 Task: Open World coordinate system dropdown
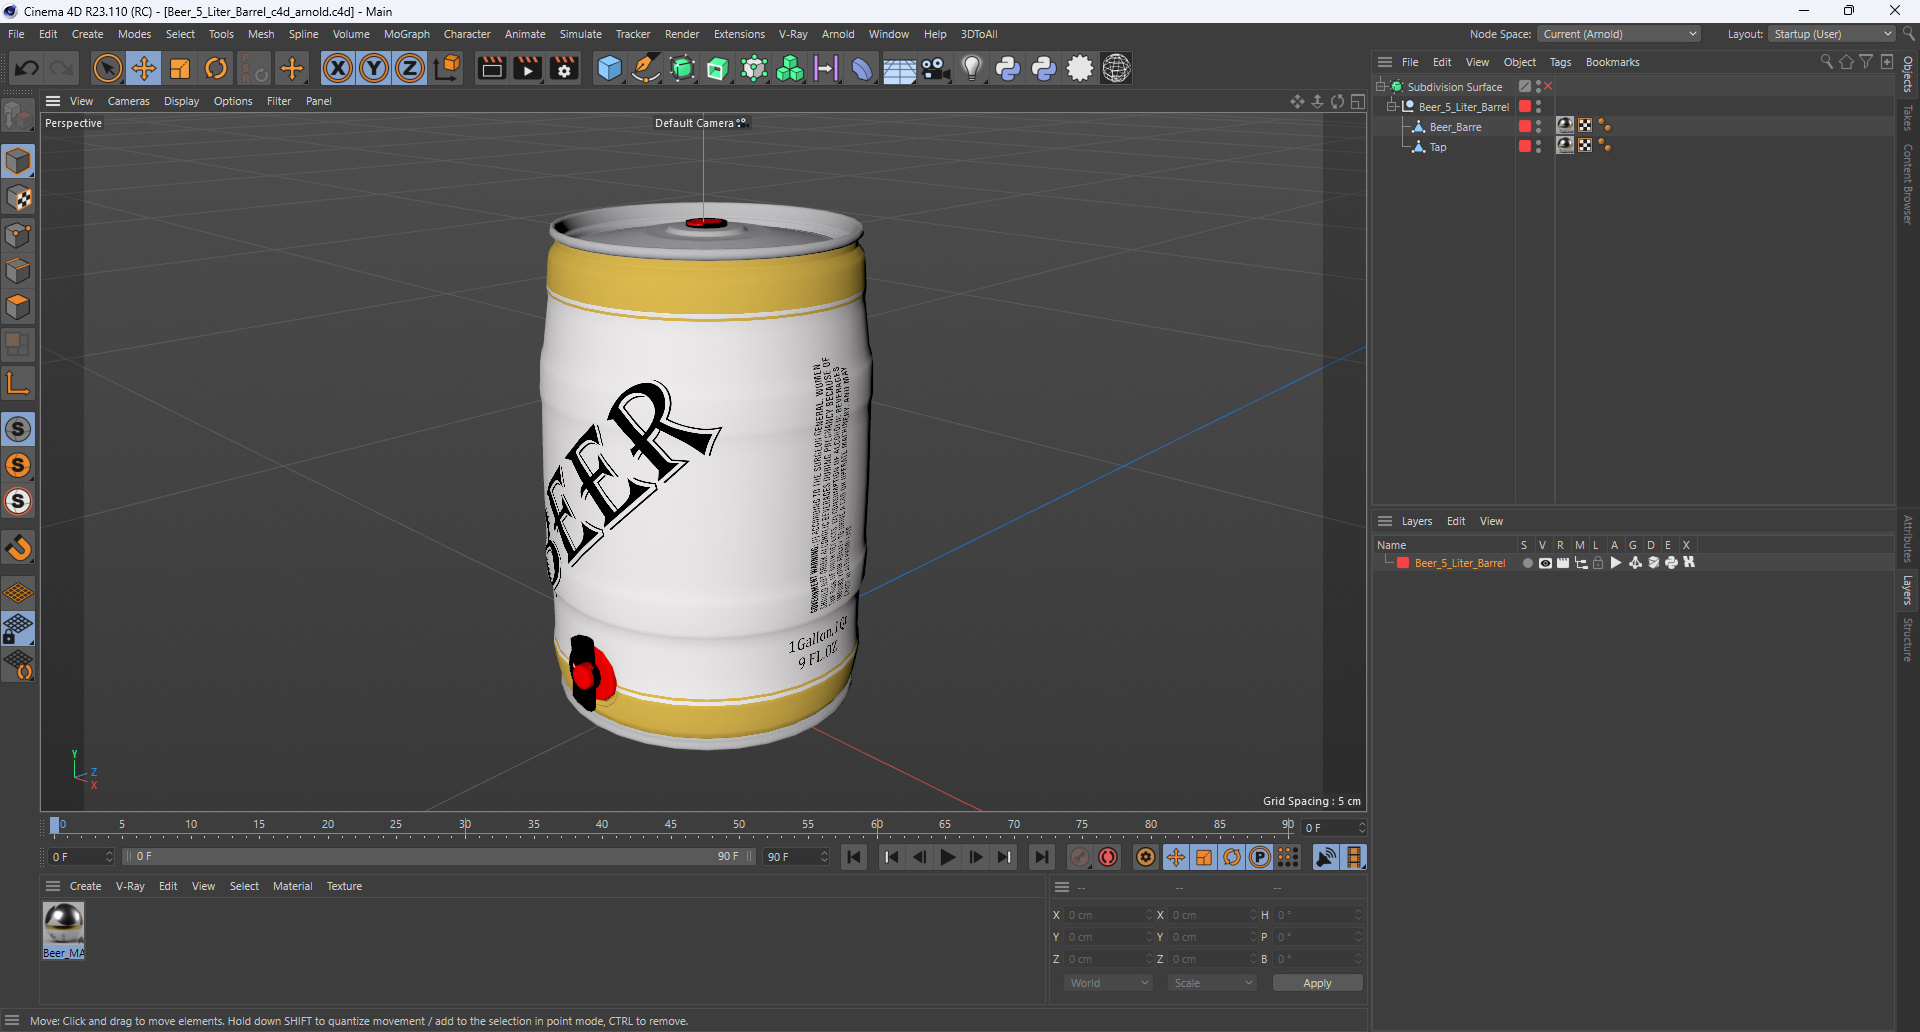coord(1108,983)
